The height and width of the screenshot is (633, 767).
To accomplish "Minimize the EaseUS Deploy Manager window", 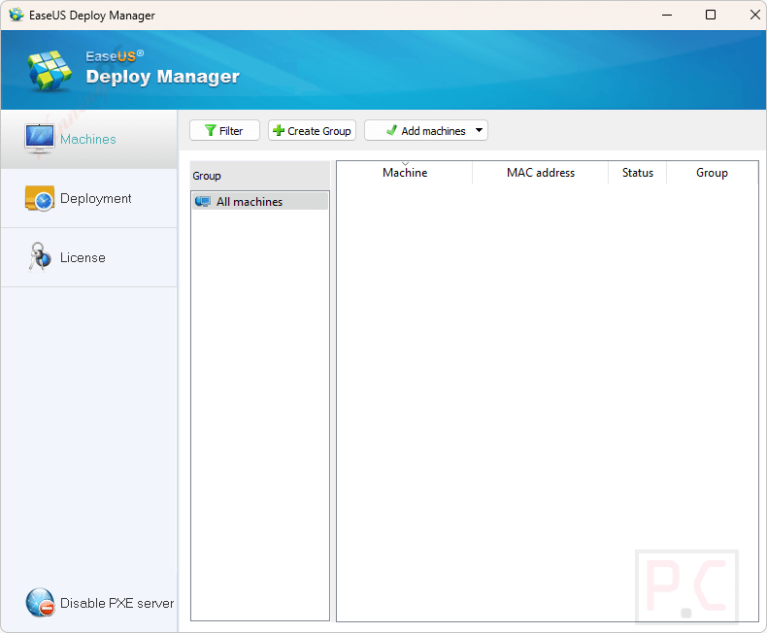I will tap(667, 15).
